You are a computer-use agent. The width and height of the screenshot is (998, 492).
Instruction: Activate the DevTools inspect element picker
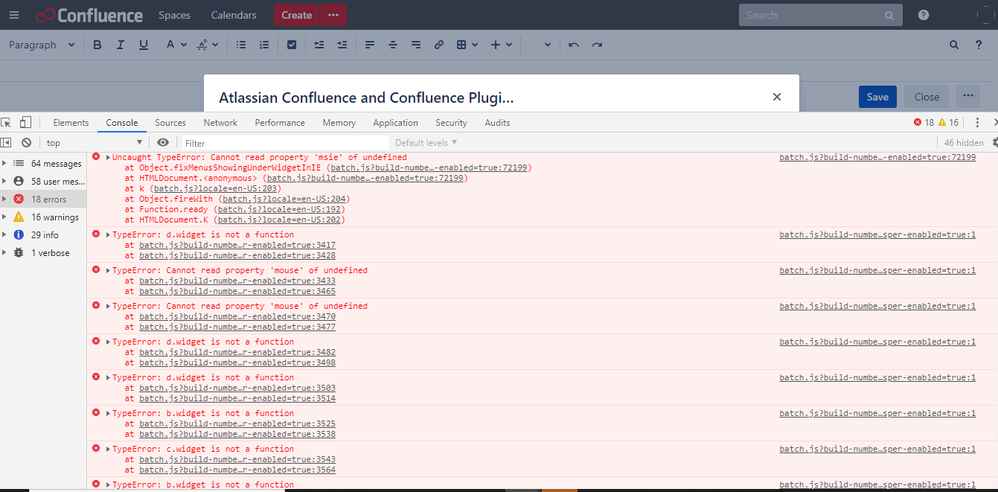coord(6,122)
